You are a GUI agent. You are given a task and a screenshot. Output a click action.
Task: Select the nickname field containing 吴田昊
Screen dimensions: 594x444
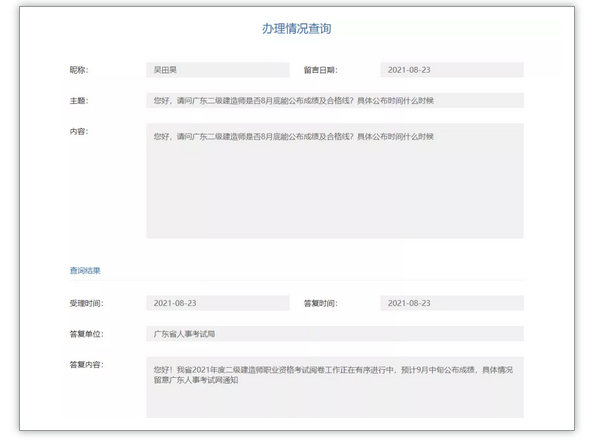pos(218,70)
